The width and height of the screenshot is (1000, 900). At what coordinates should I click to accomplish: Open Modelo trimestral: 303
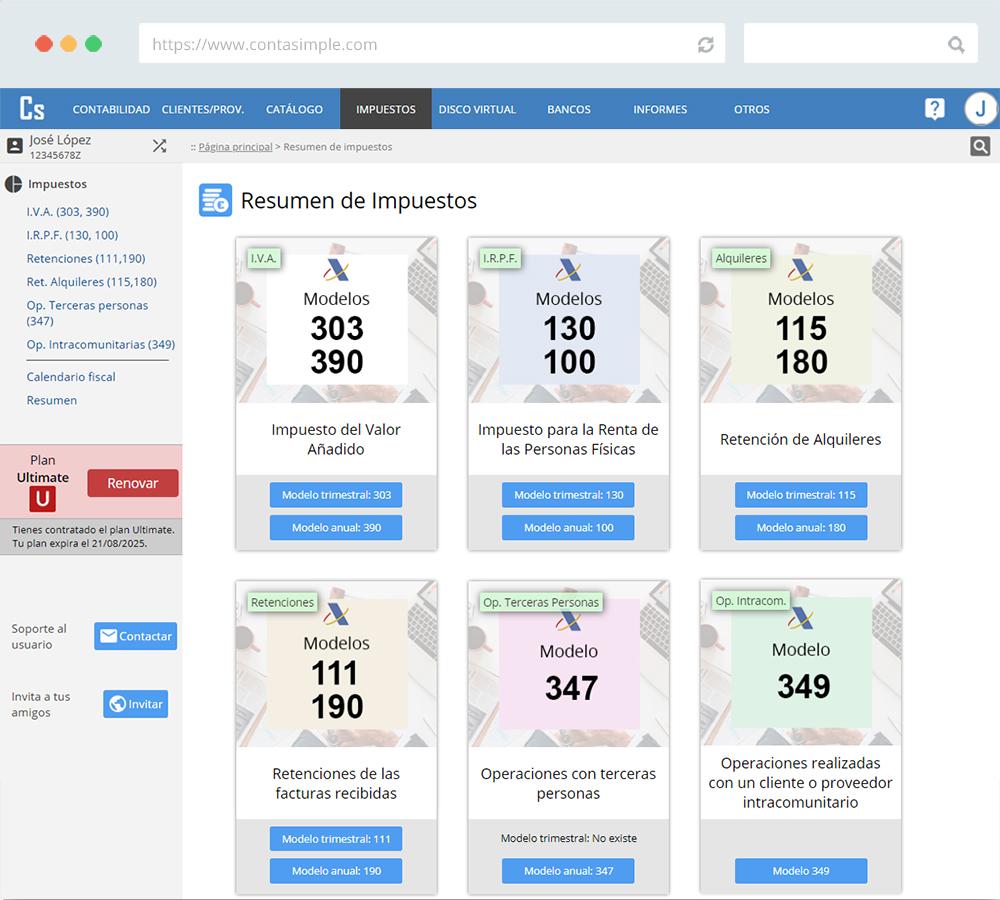click(335, 494)
